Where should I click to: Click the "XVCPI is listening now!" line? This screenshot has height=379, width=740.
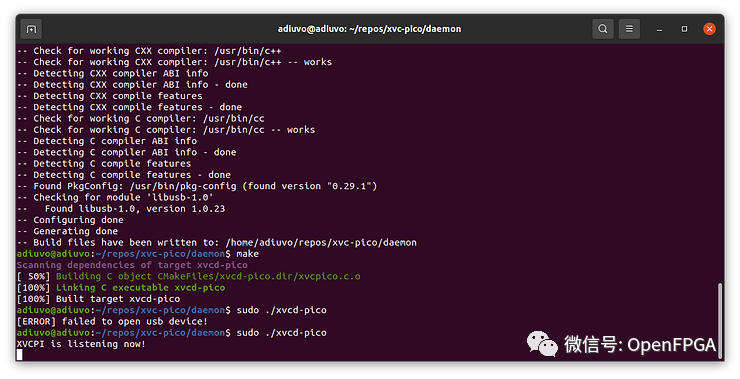81,344
